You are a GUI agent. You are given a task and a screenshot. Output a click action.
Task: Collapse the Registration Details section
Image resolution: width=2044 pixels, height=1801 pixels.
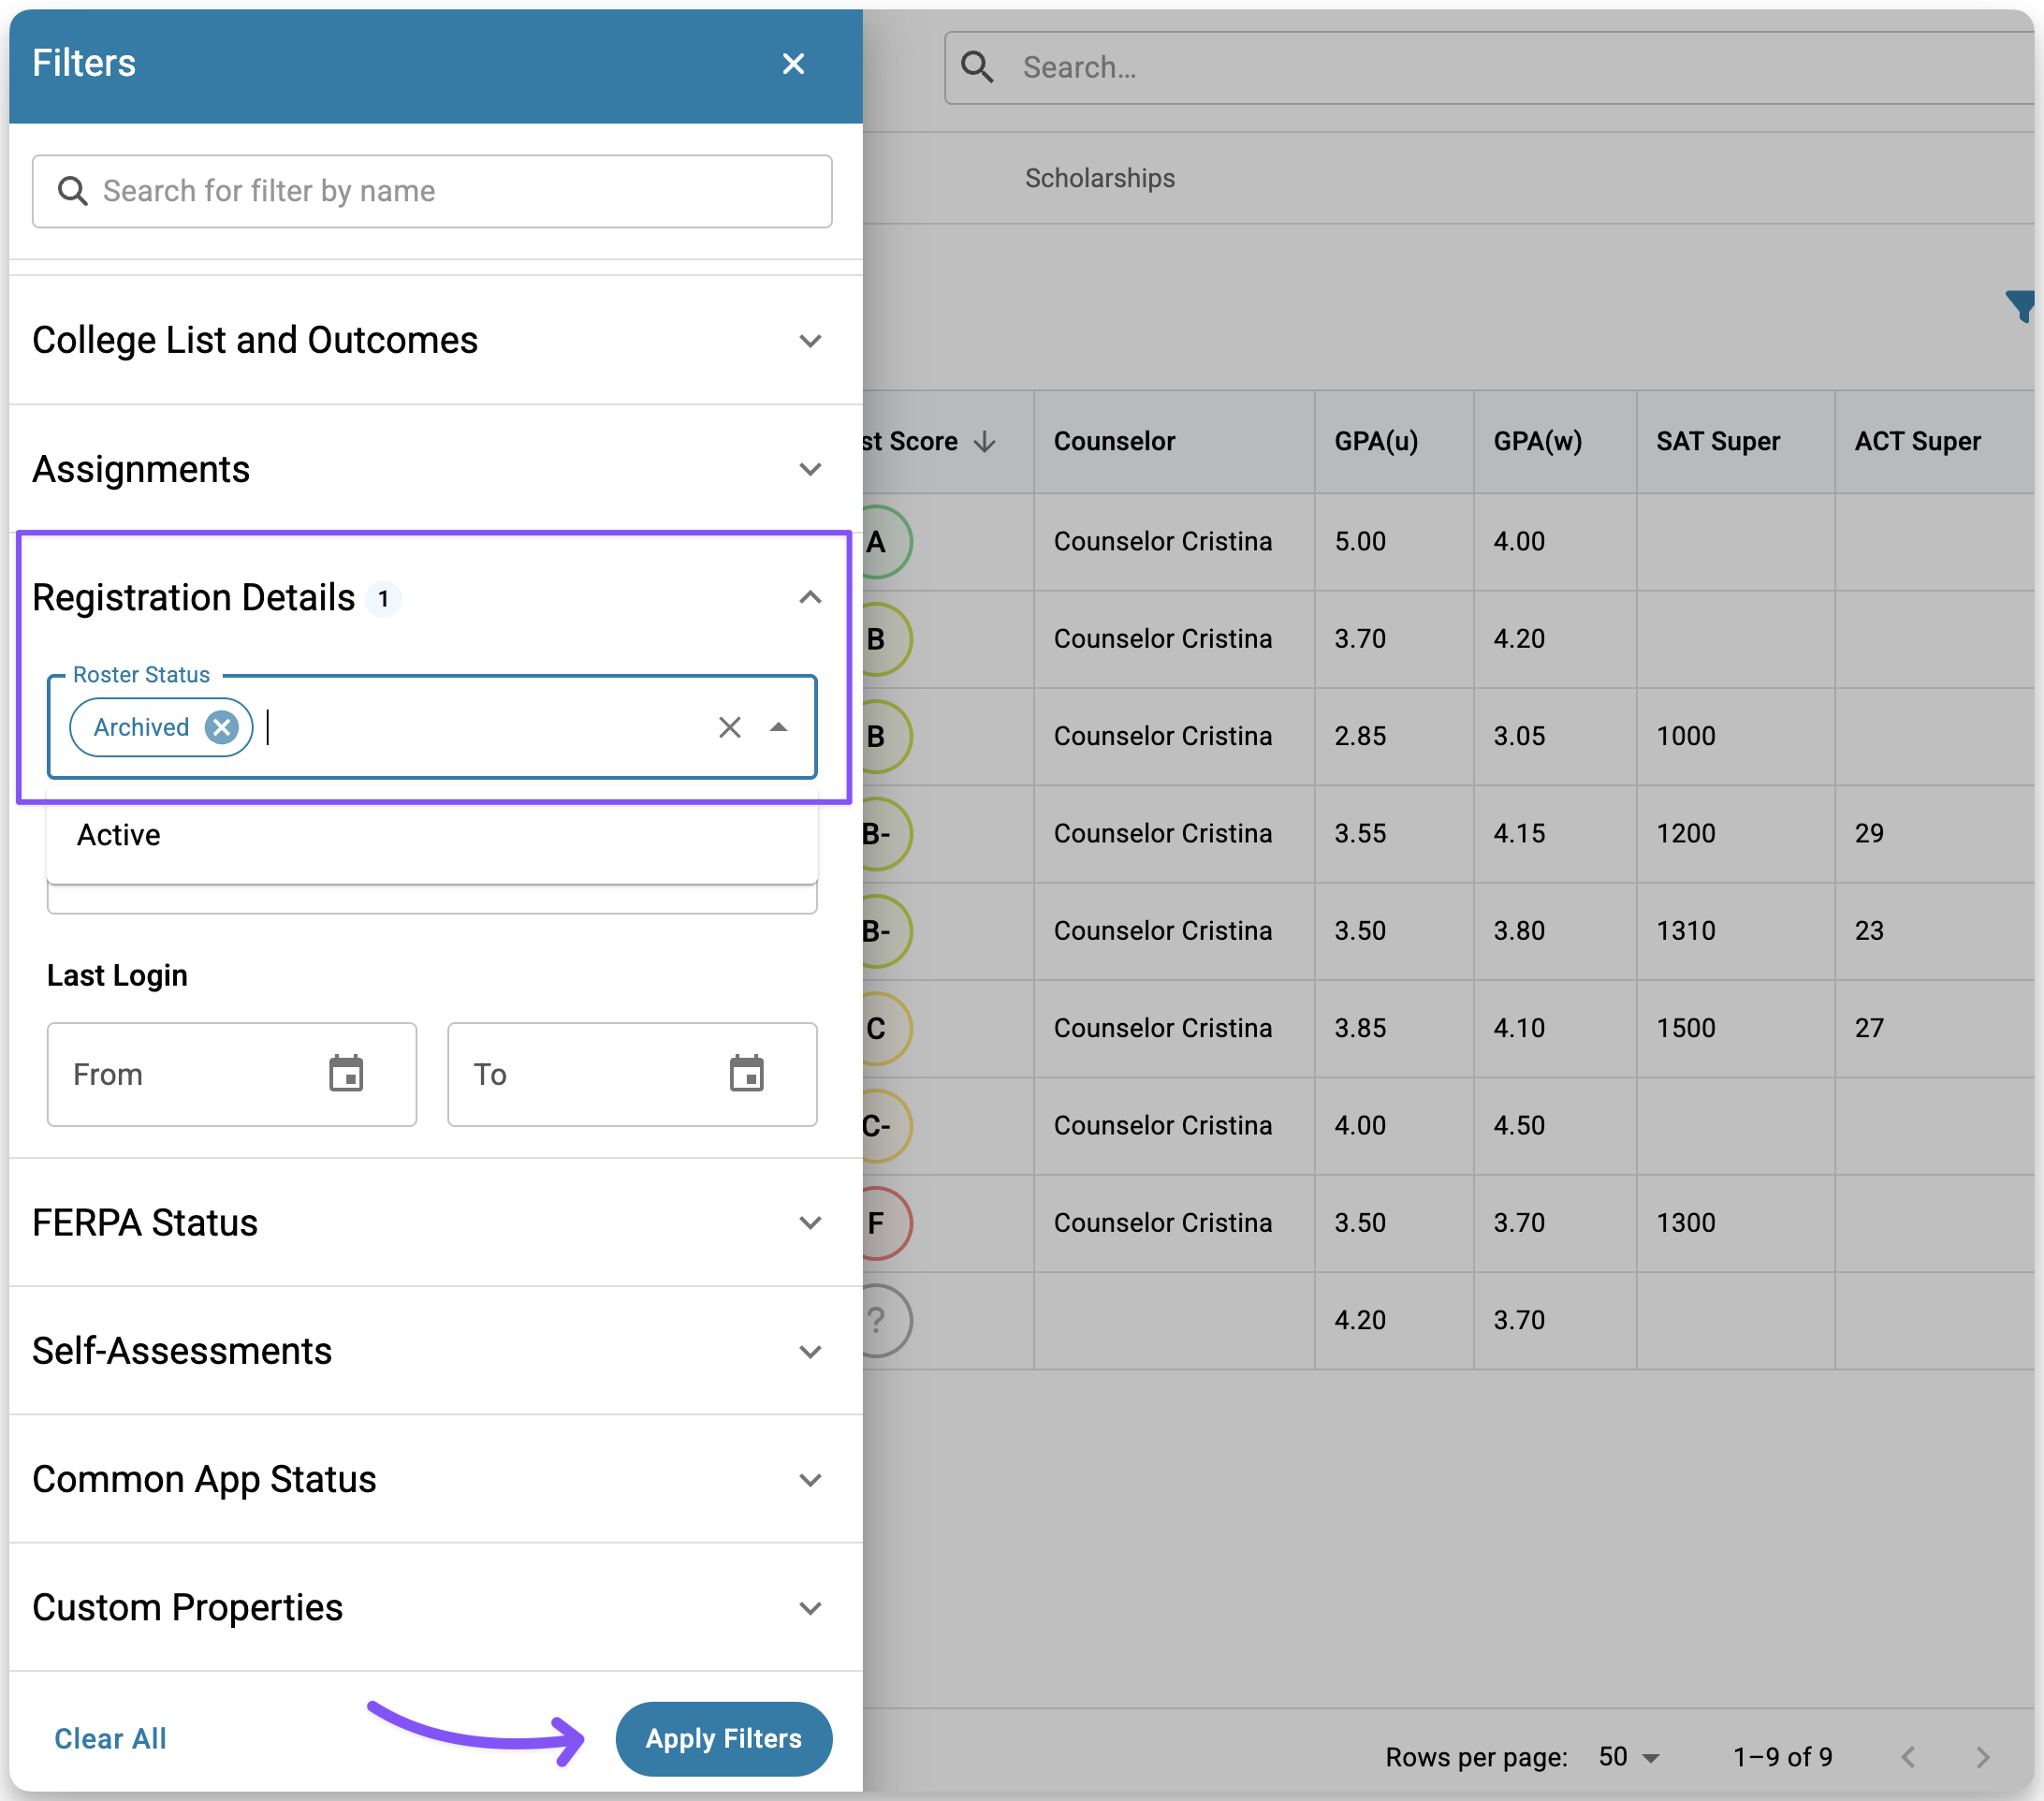tap(810, 598)
